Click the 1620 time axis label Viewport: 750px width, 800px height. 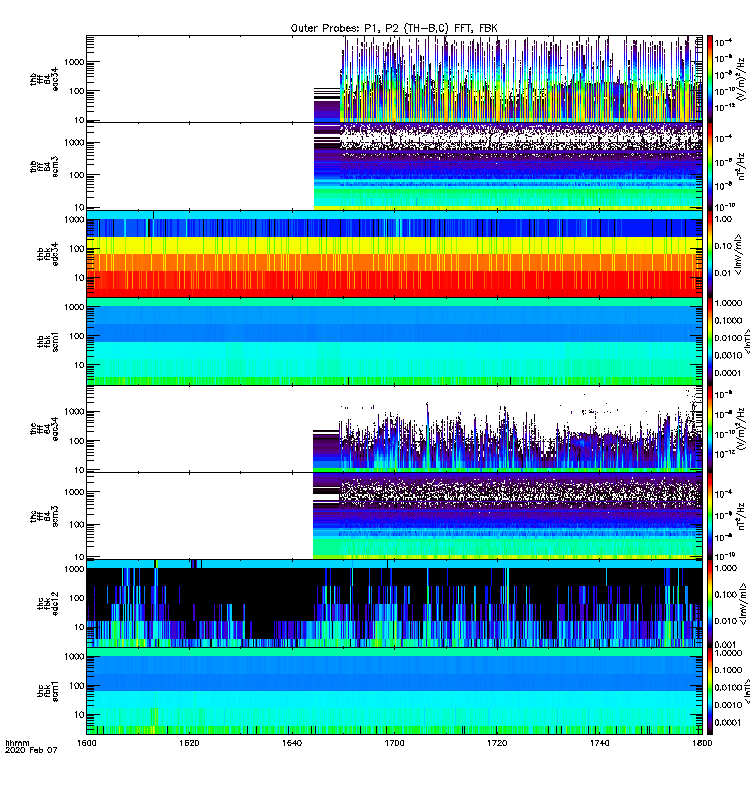pyautogui.click(x=189, y=743)
